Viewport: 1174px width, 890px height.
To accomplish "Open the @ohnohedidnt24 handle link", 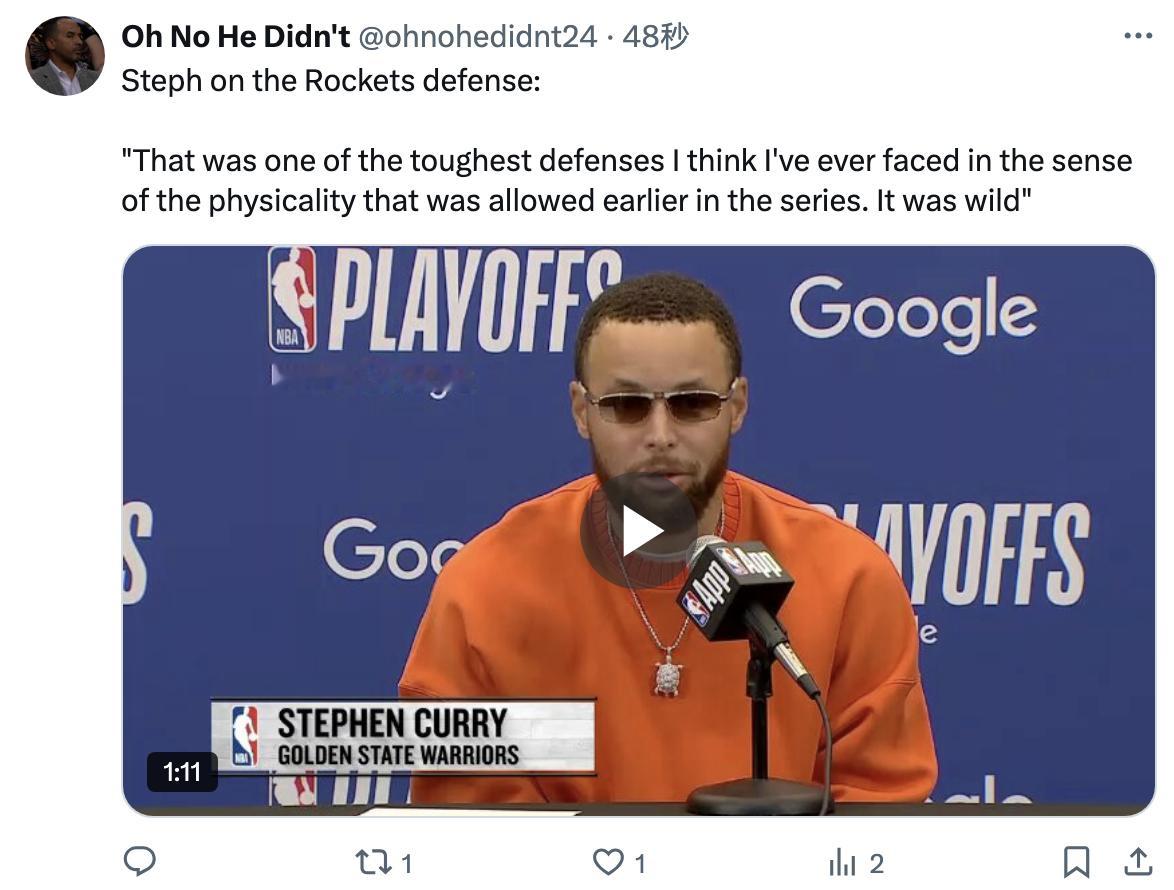I will 478,36.
